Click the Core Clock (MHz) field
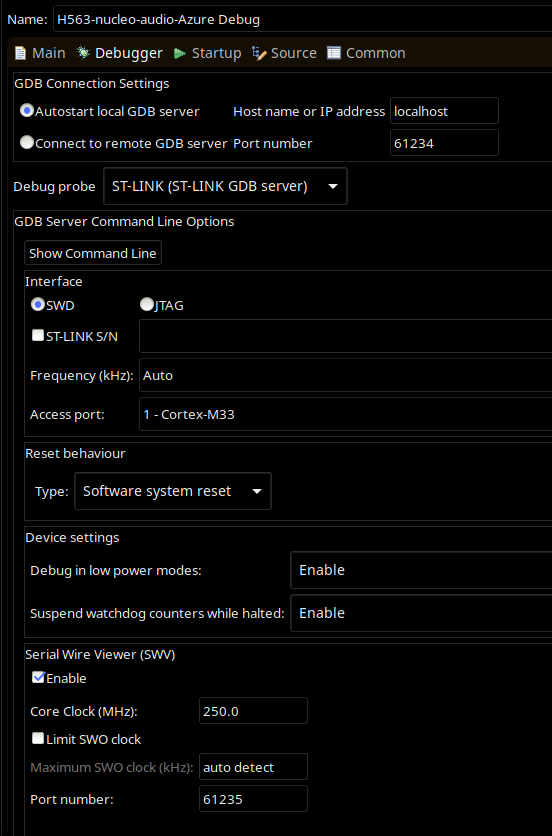The width and height of the screenshot is (552, 836). point(253,711)
